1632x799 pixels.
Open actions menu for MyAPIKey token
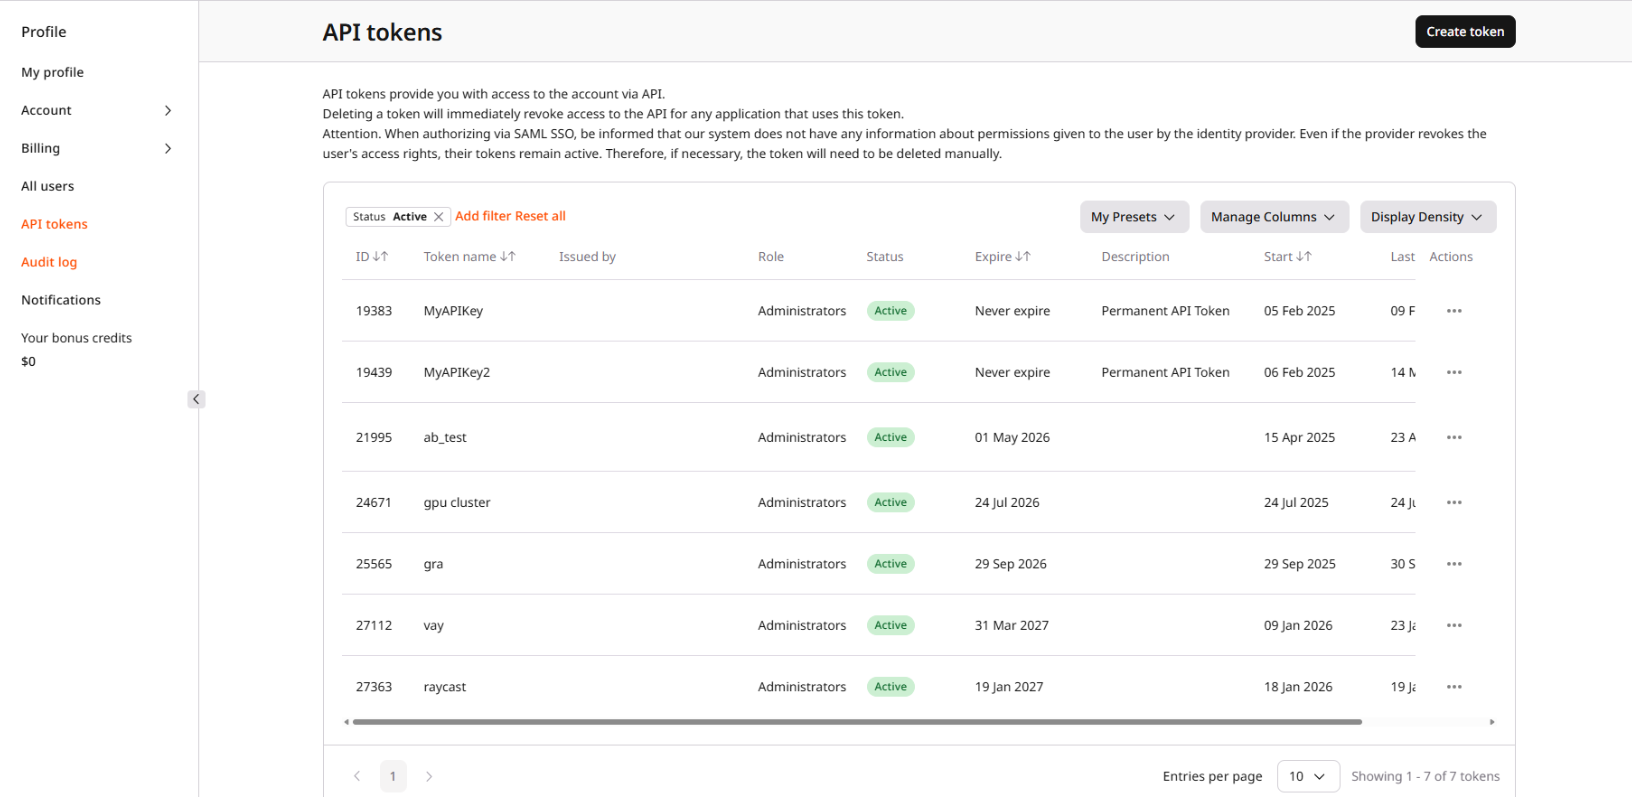1454,311
